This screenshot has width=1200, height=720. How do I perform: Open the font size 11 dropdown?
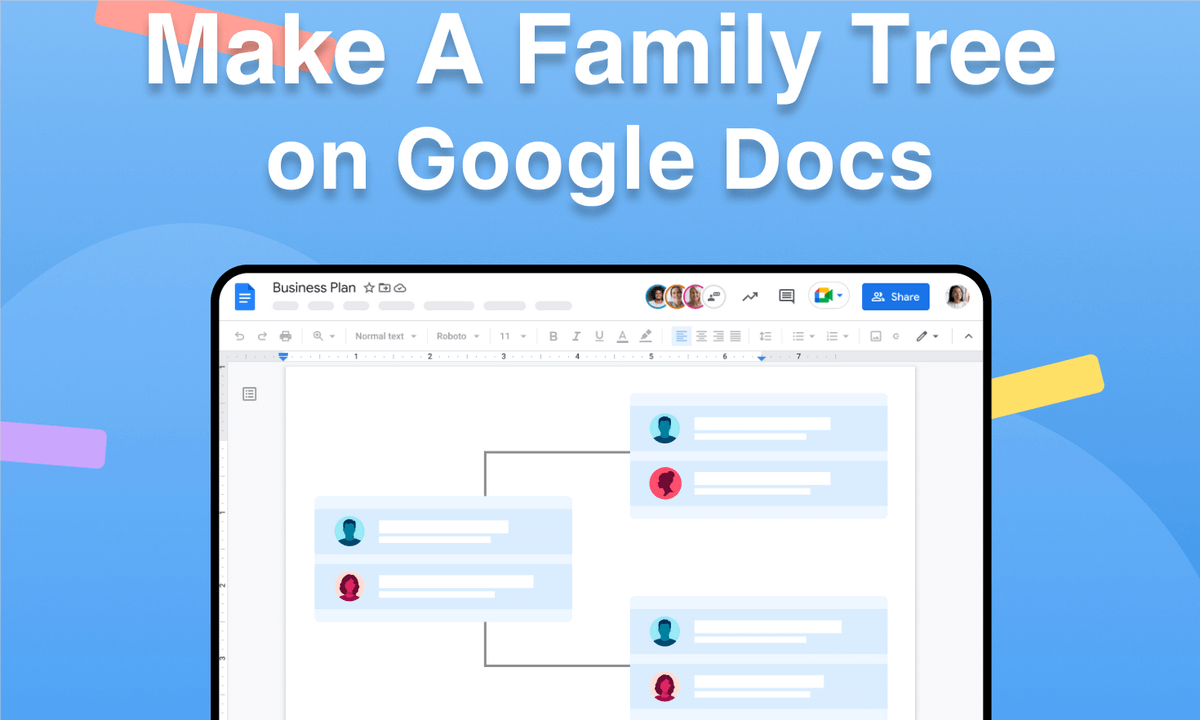[513, 336]
